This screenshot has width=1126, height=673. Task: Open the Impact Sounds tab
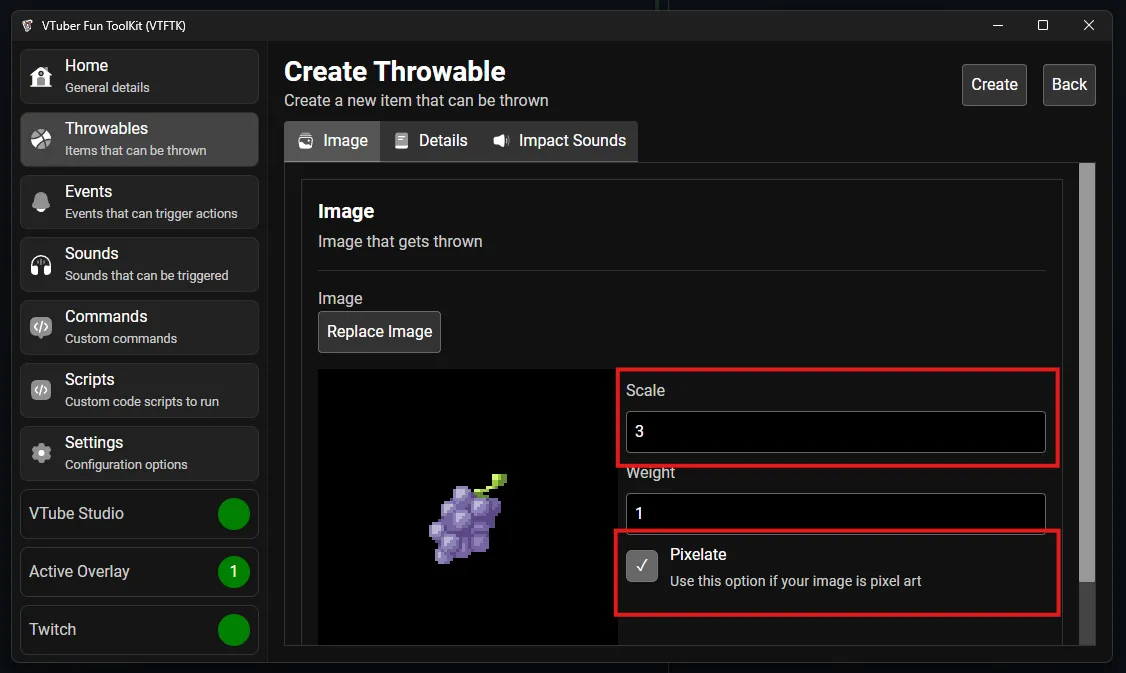pos(560,141)
